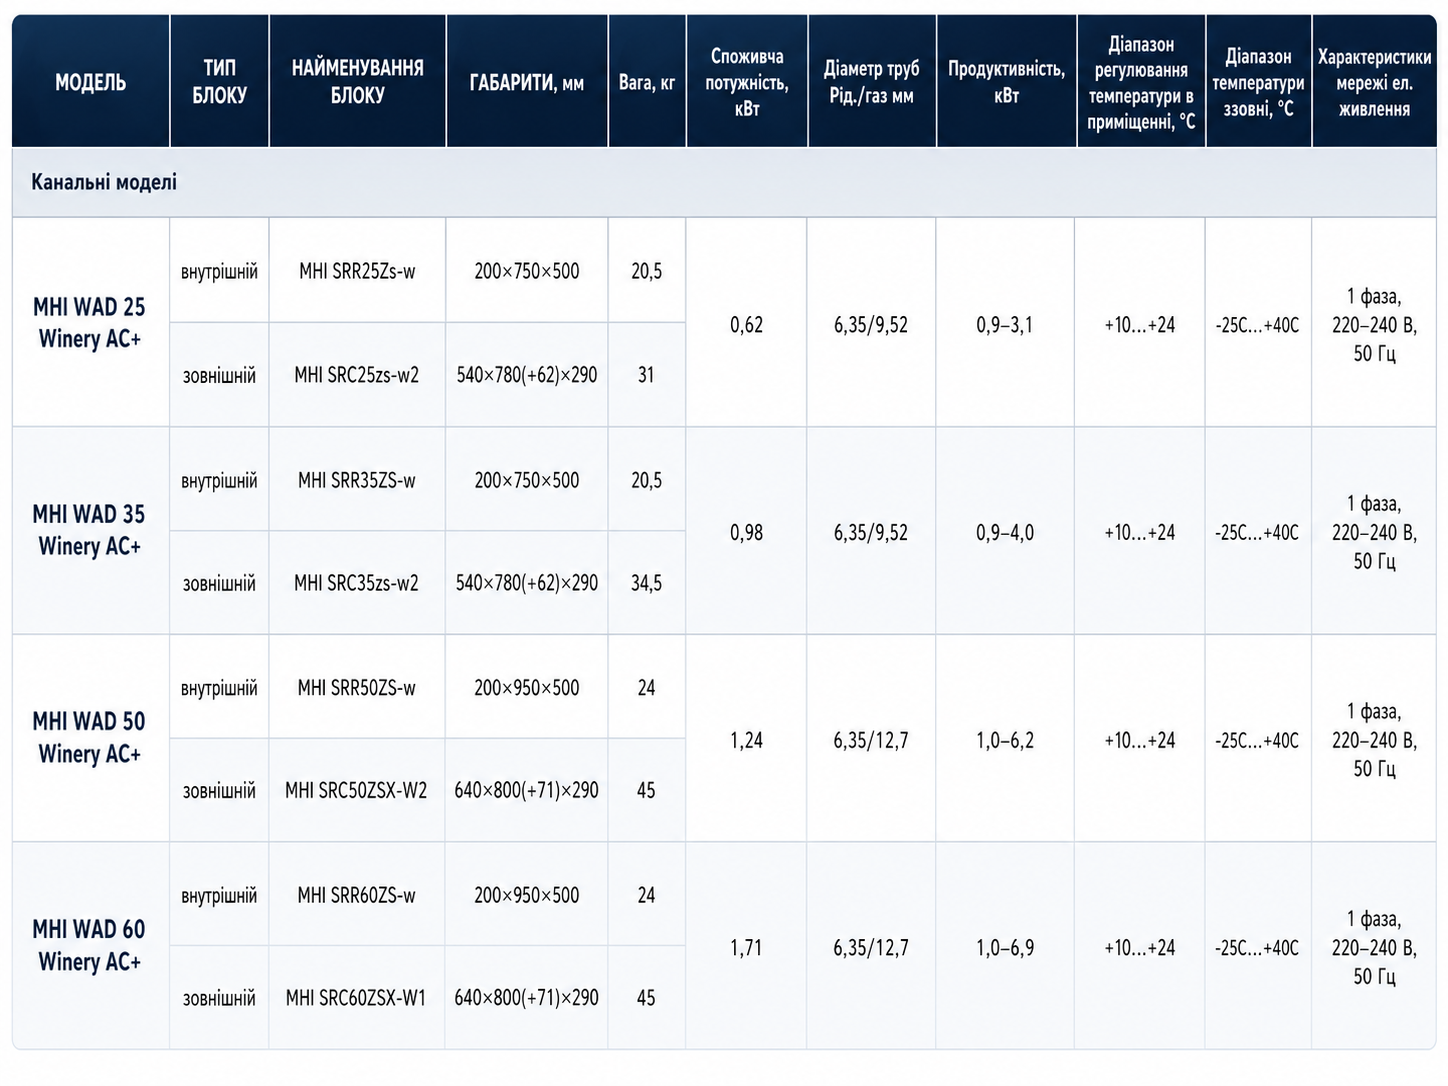Image resolution: width=1448 pixels, height=1086 pixels.
Task: Select the "640×800(+71)×290" dimensions for SRC60ZSX-W1
Action: pyautogui.click(x=527, y=998)
